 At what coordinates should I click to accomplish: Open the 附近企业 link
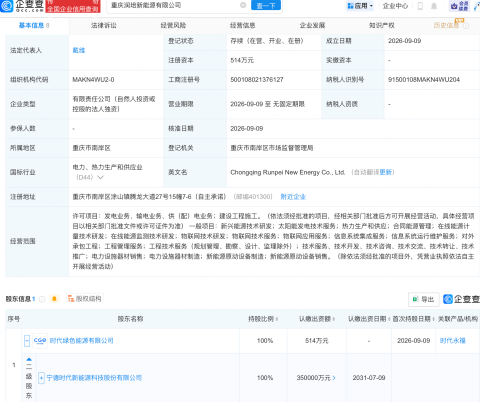tap(293, 197)
